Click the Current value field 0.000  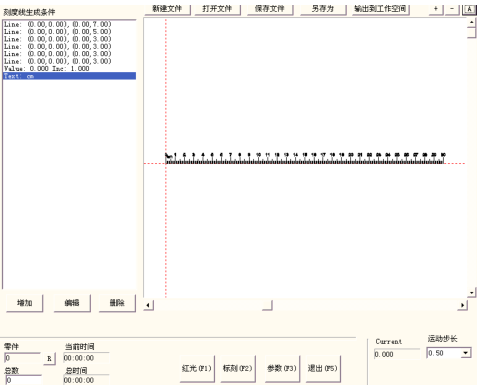coord(397,354)
